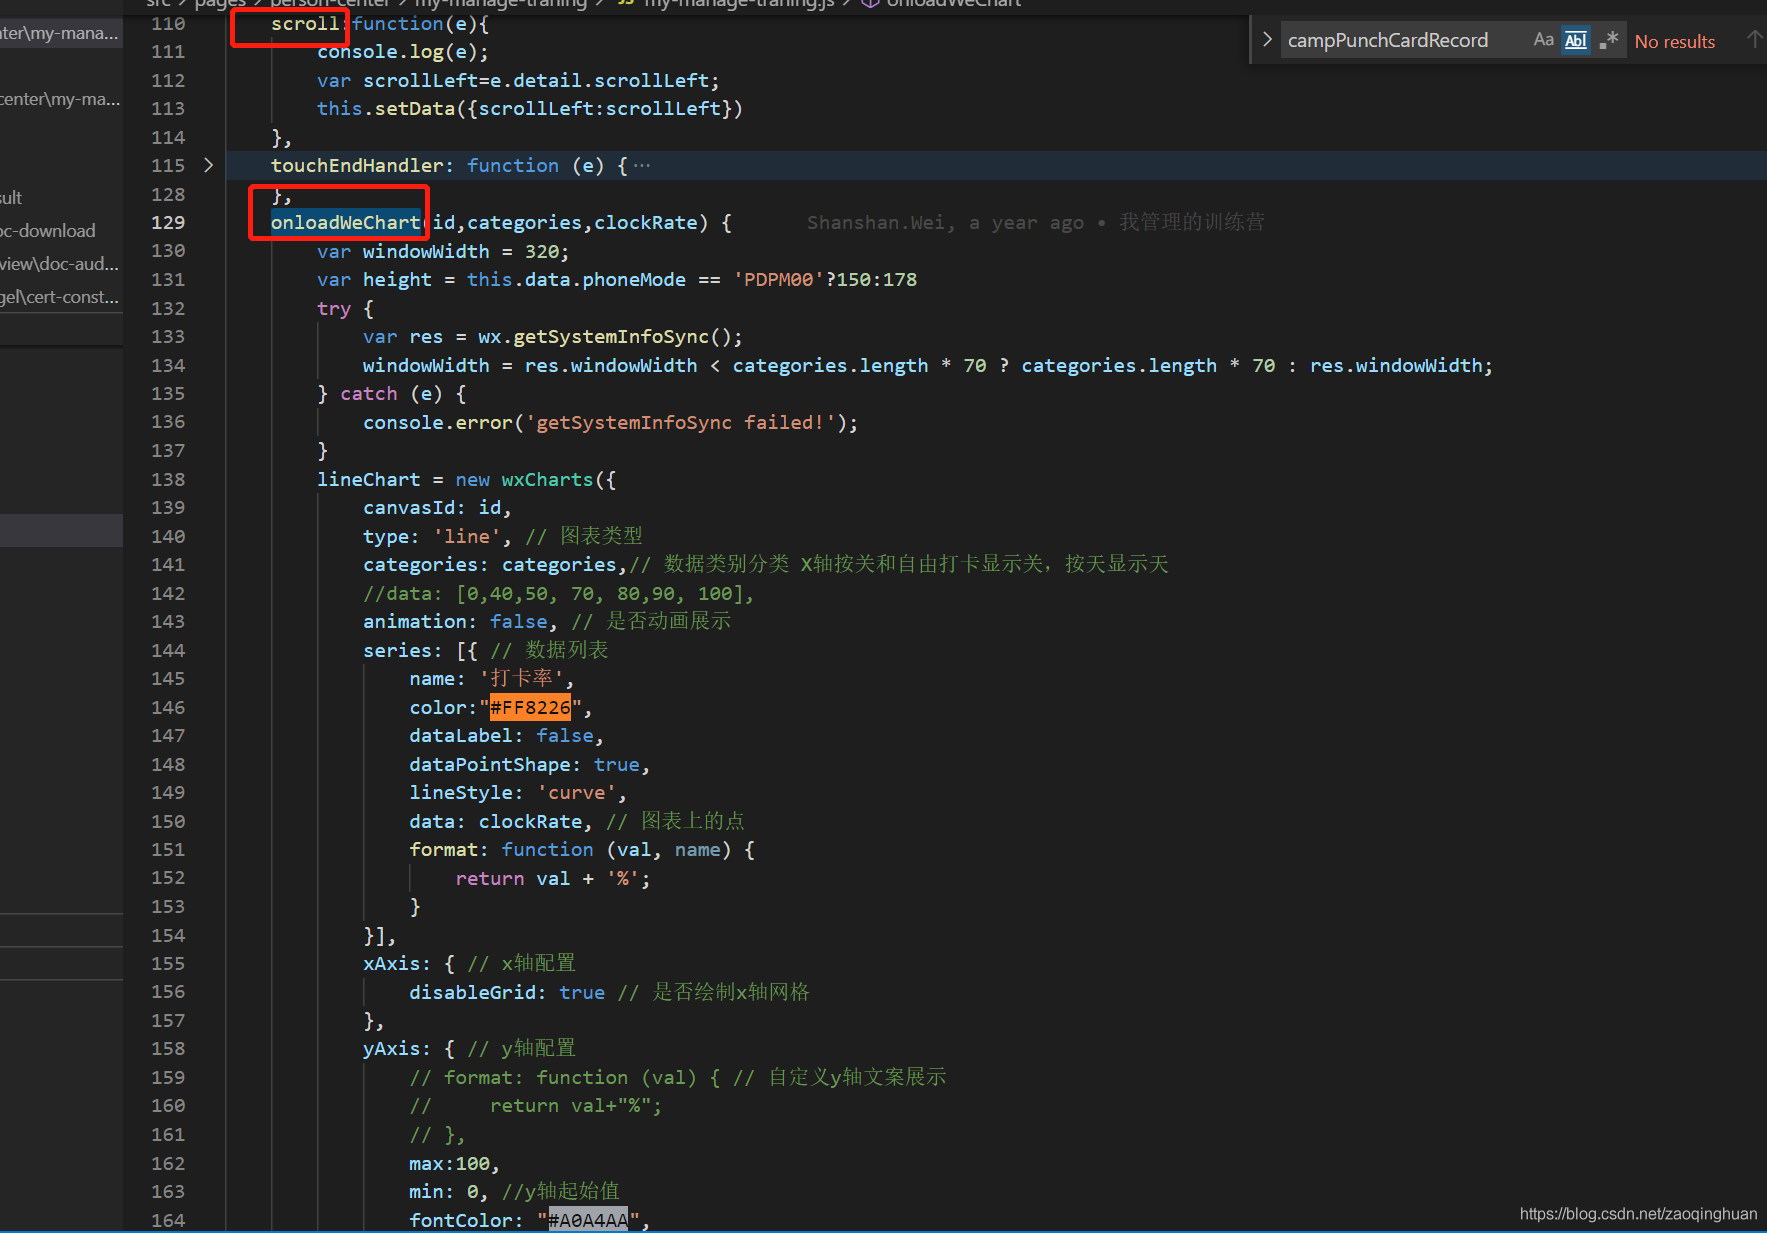Click the 'animation' property on line 143
The height and width of the screenshot is (1233, 1767).
pos(415,621)
